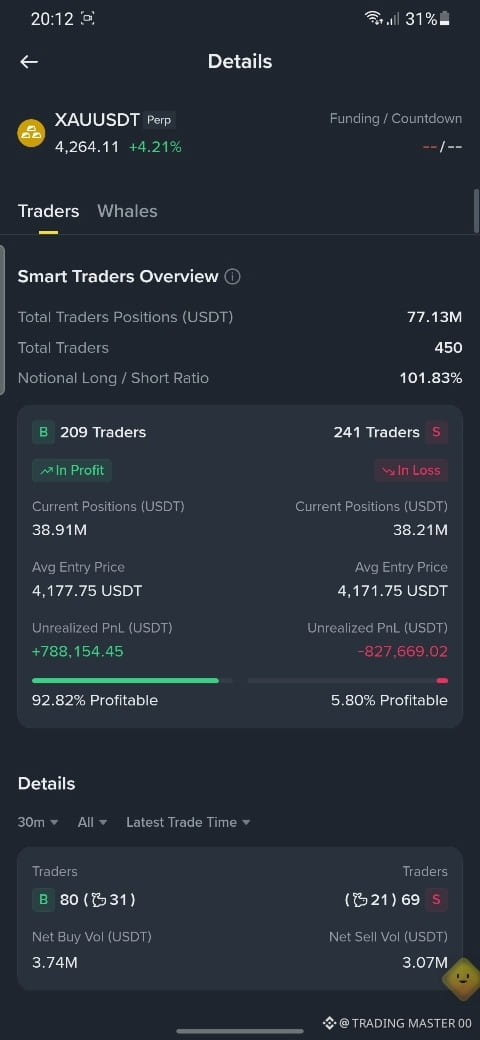Tap the whale icon next to 31
Screen dimensions: 480x1040
click(99, 900)
